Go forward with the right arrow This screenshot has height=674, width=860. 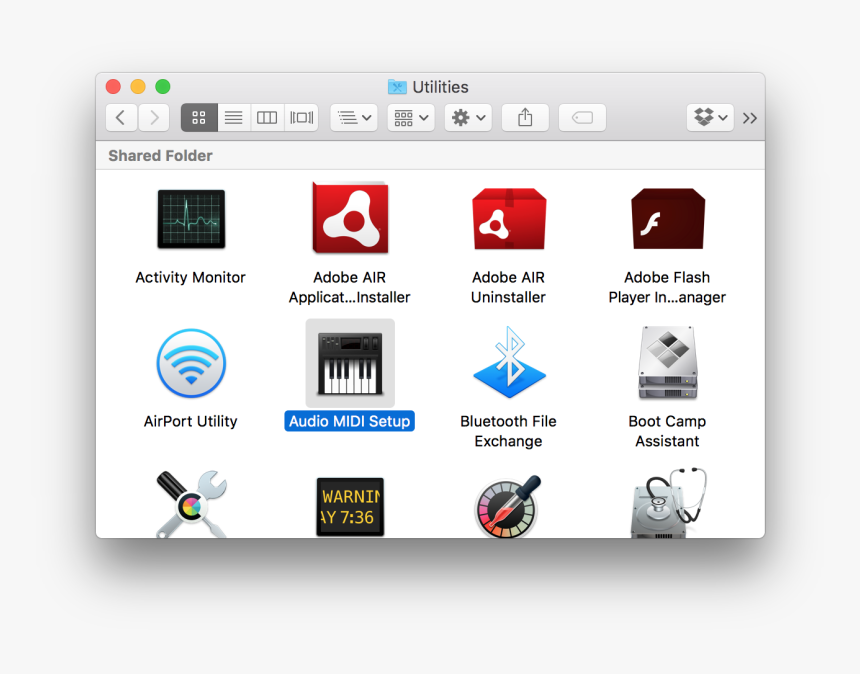[154, 117]
